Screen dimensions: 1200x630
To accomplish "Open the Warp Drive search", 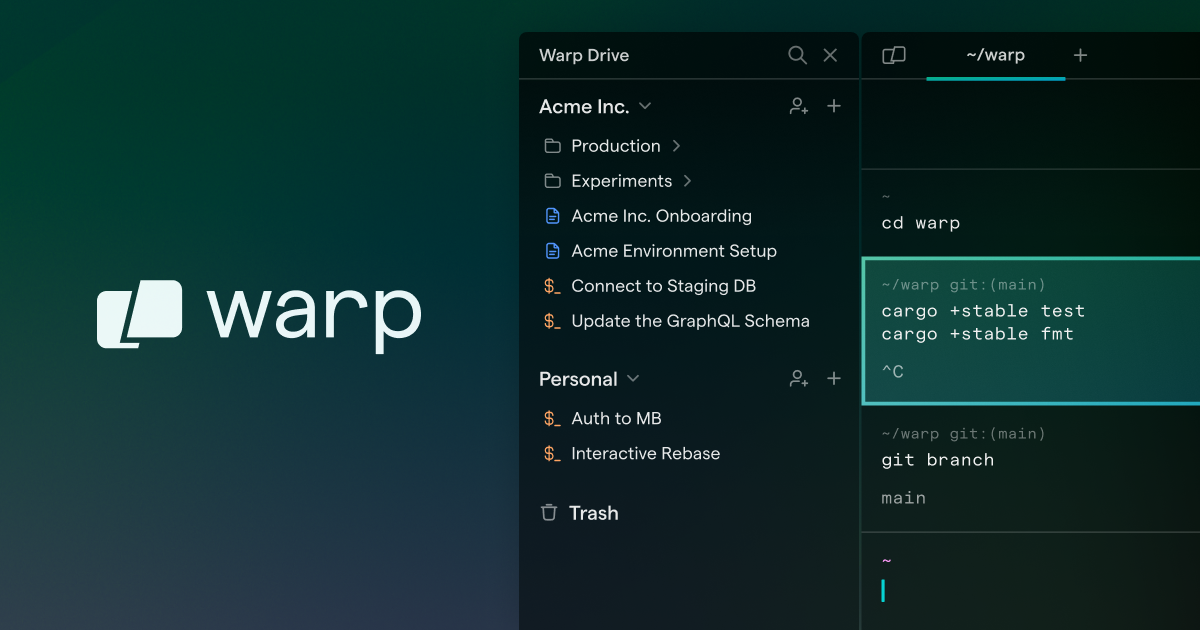I will [797, 55].
